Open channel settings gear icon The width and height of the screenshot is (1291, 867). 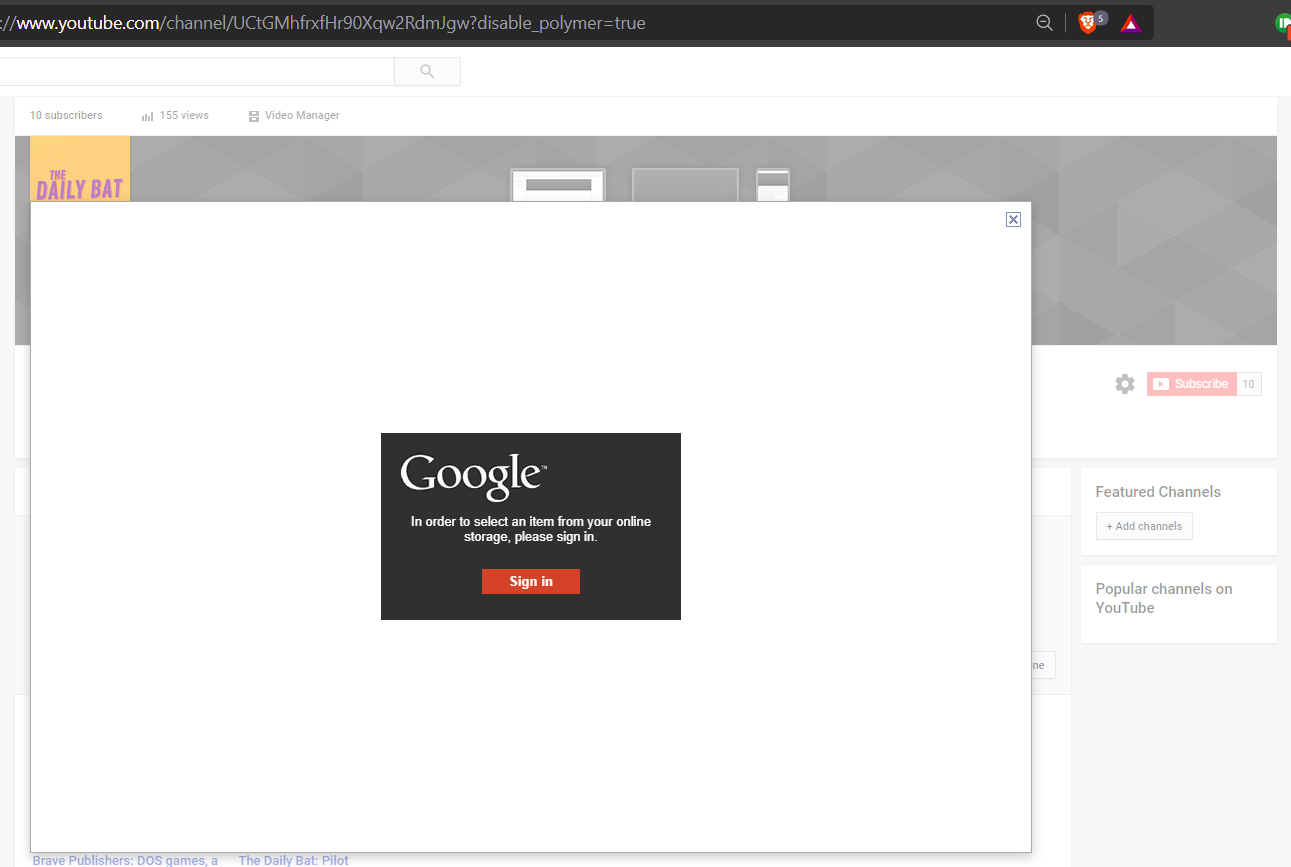[1125, 384]
